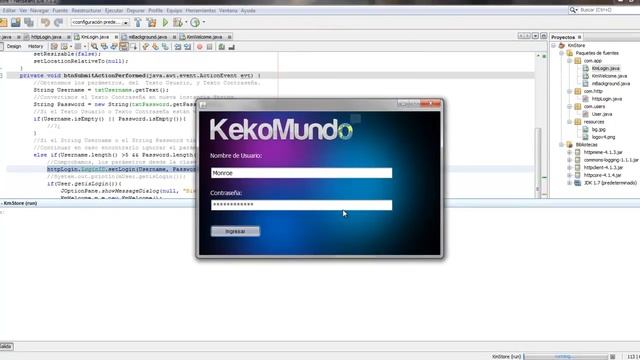Image resolution: width=640 pixels, height=360 pixels.
Task: Switch editor to Design view
Action: tap(14, 47)
